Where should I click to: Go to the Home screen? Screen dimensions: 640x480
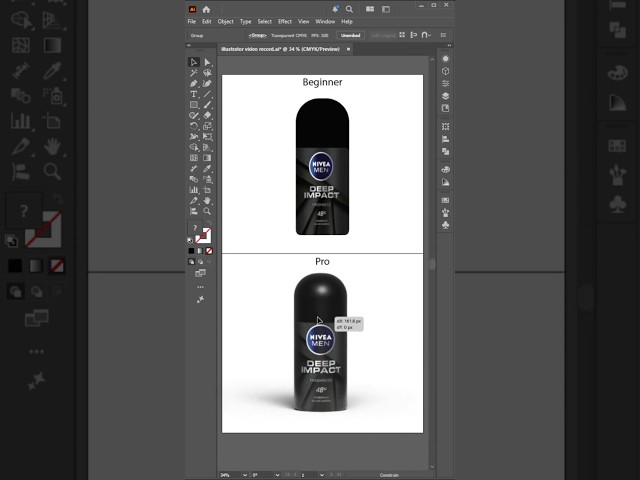click(206, 9)
